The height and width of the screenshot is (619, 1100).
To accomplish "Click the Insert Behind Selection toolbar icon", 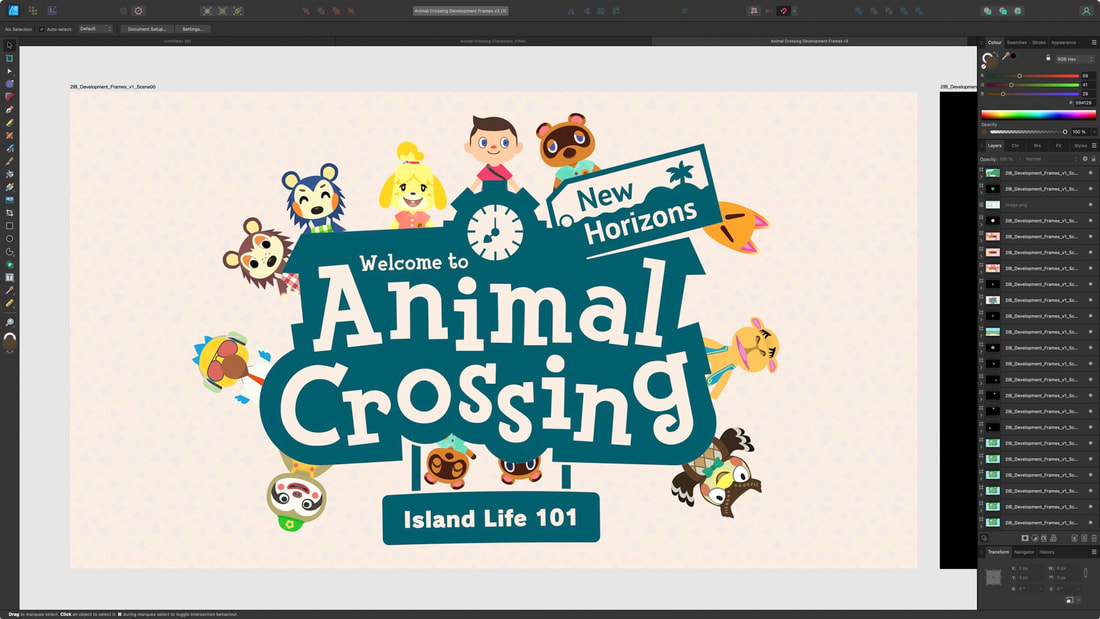I will tap(987, 11).
